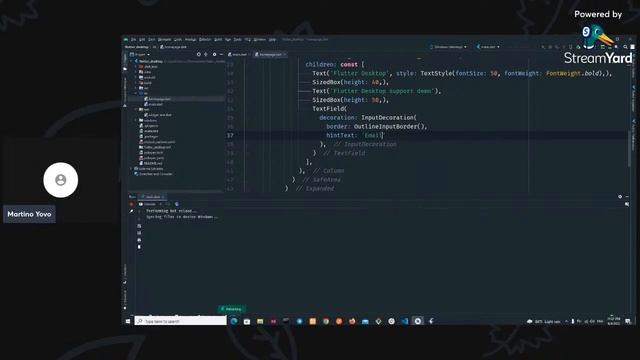Click the 'TextField(' code line

coord(330,109)
